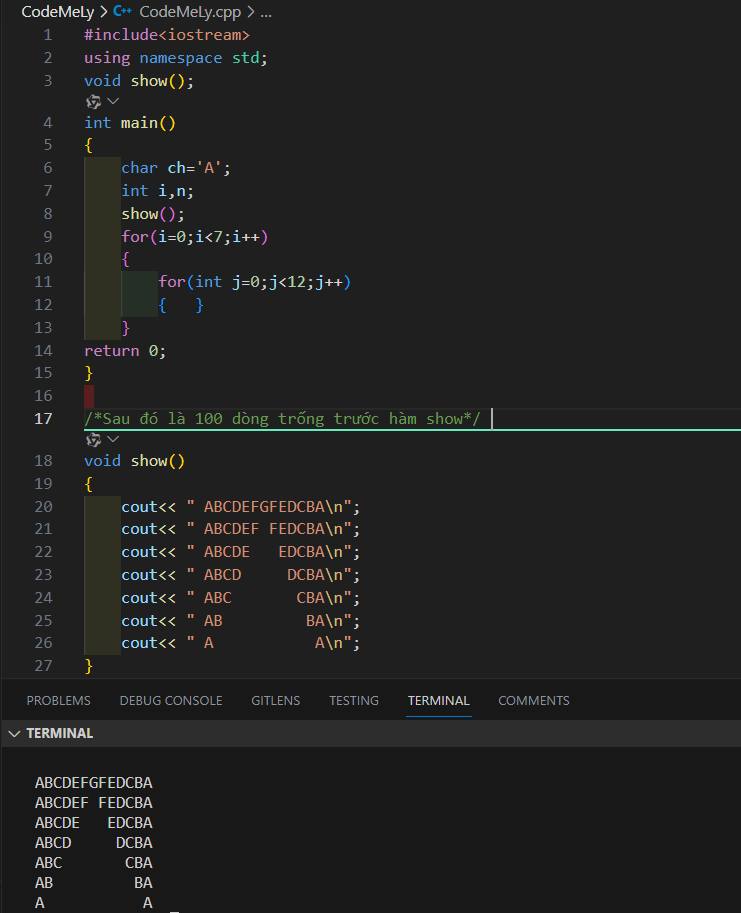
Task: Click the cout line with 'ABCDE EDCBA'
Action: coord(240,551)
